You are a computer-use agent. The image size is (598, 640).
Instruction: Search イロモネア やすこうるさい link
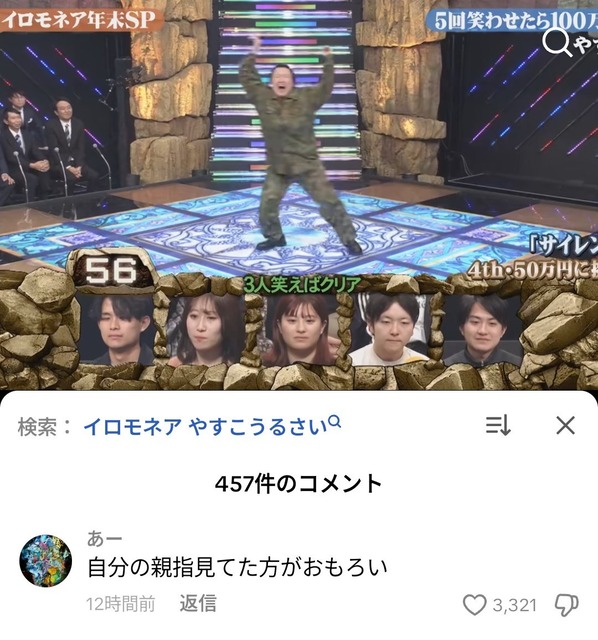click(x=206, y=427)
